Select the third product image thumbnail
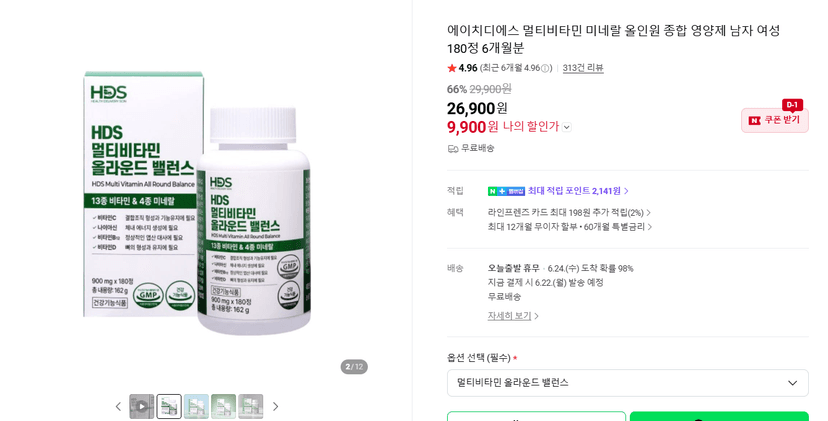 click(x=196, y=406)
